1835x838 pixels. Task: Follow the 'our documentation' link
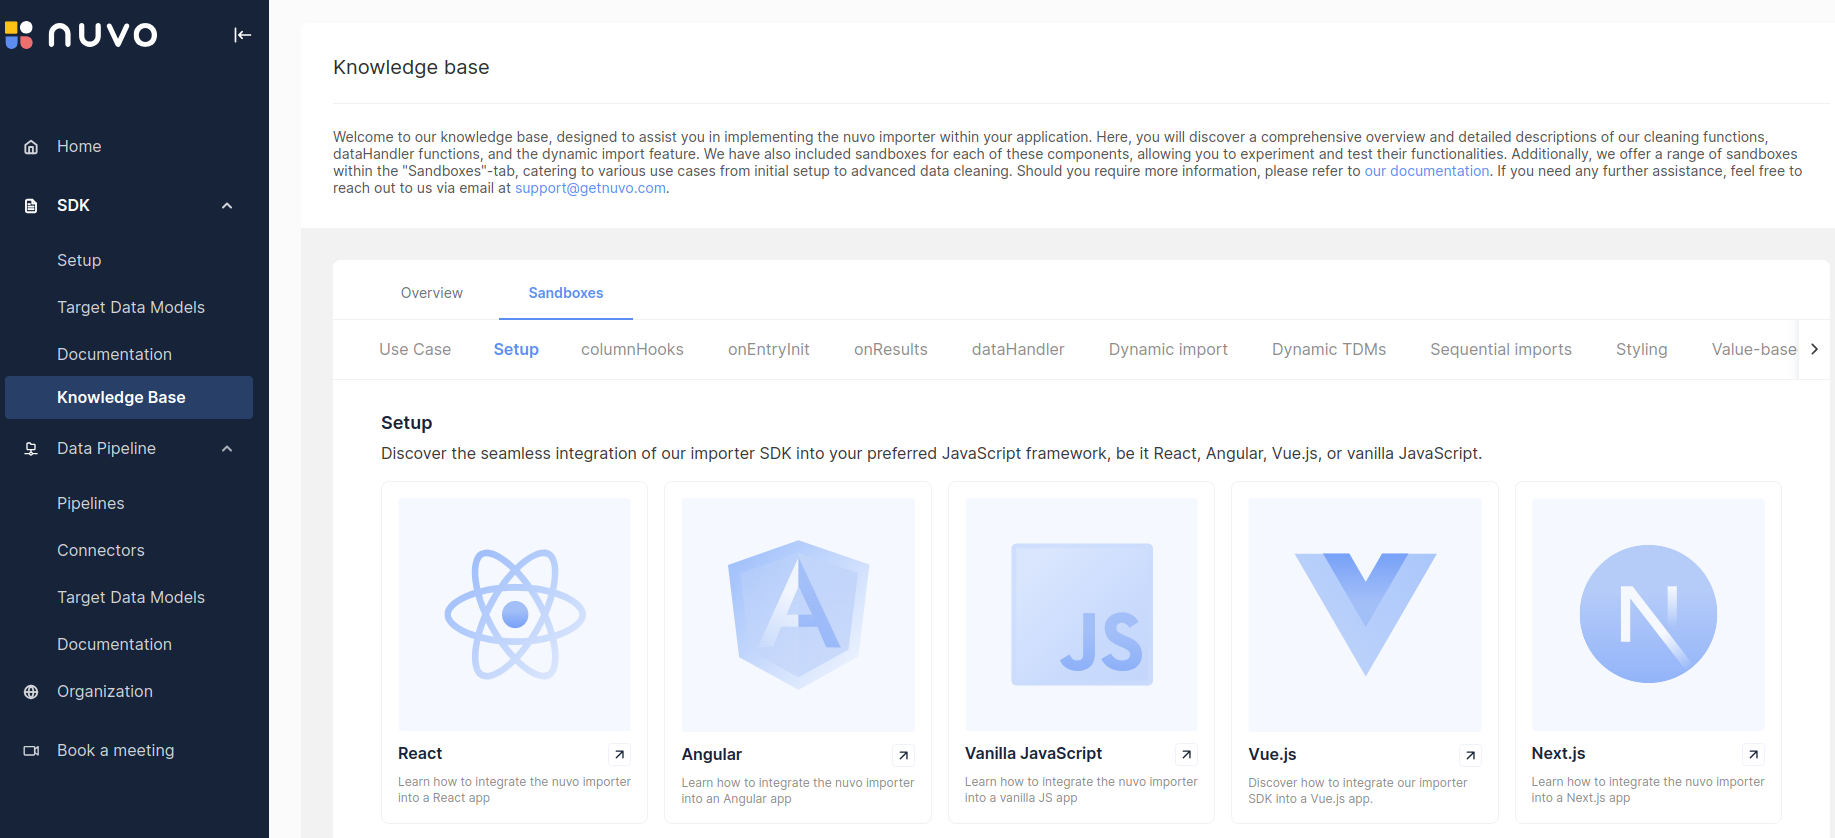coord(1427,171)
